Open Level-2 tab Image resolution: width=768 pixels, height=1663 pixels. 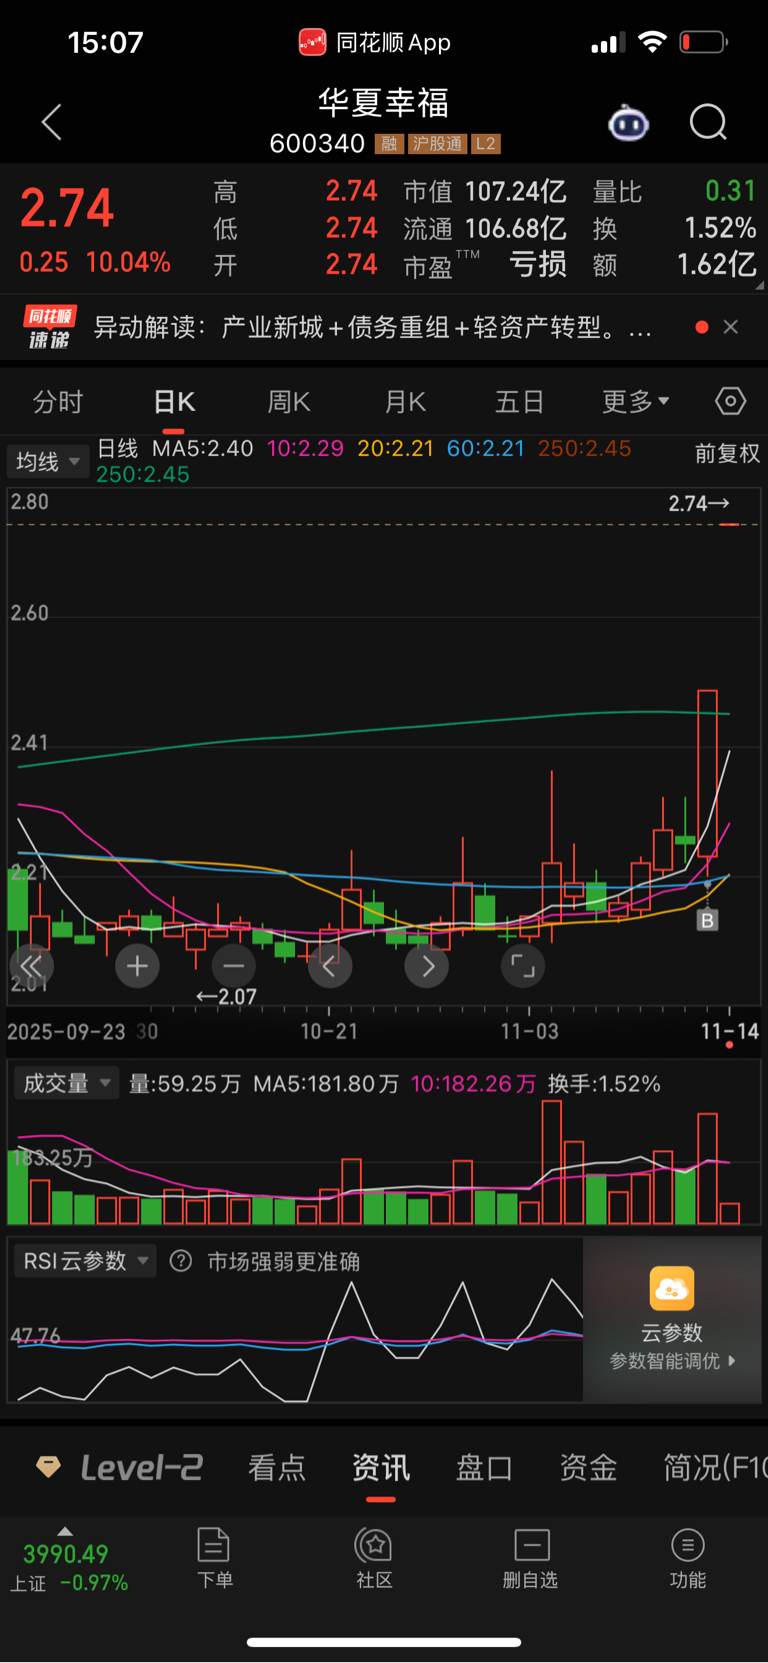[x=120, y=1467]
